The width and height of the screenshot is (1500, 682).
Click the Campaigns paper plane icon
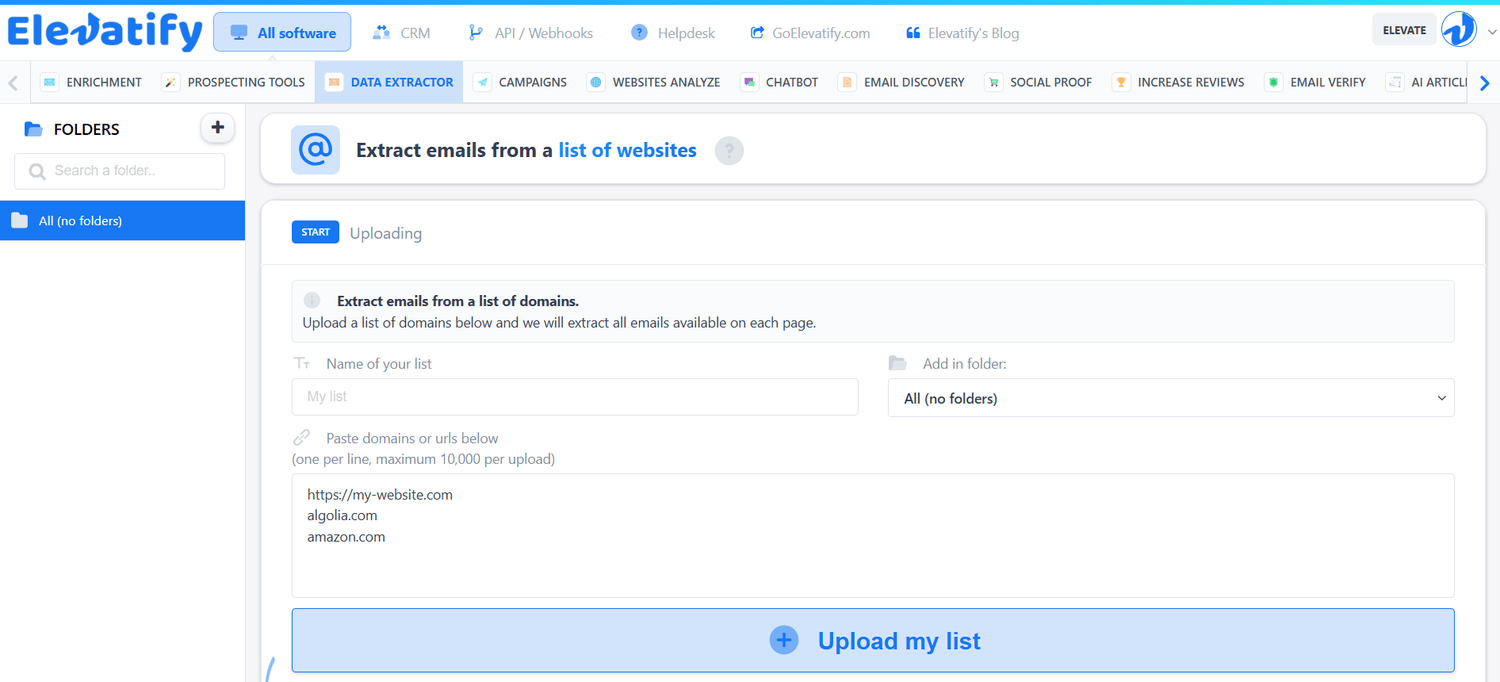click(483, 82)
